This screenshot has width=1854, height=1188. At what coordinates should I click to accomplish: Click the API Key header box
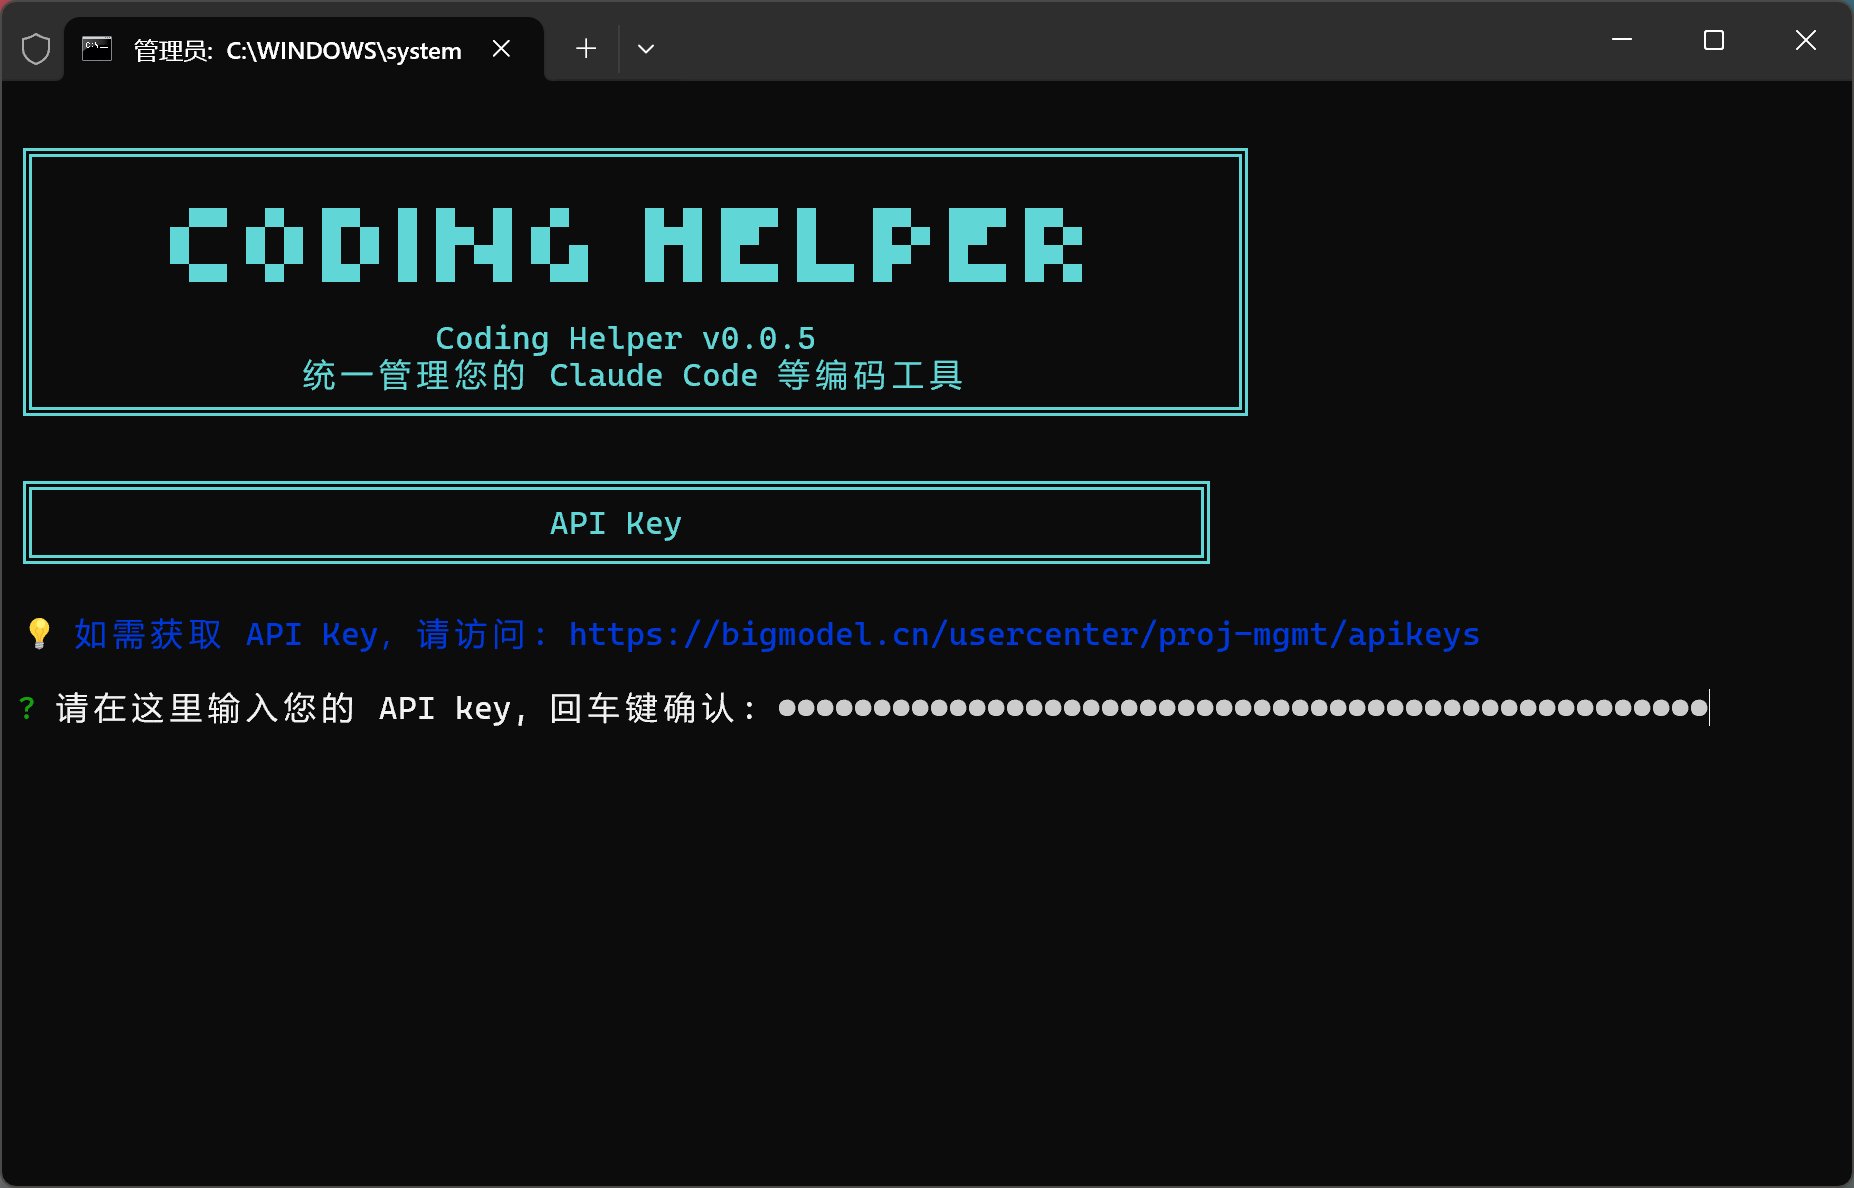[x=616, y=523]
